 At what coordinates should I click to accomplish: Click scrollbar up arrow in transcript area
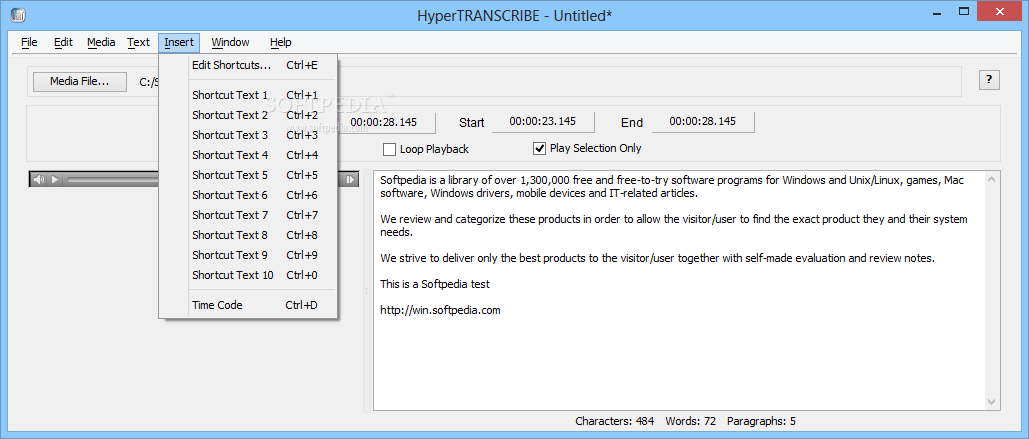pyautogui.click(x=992, y=179)
